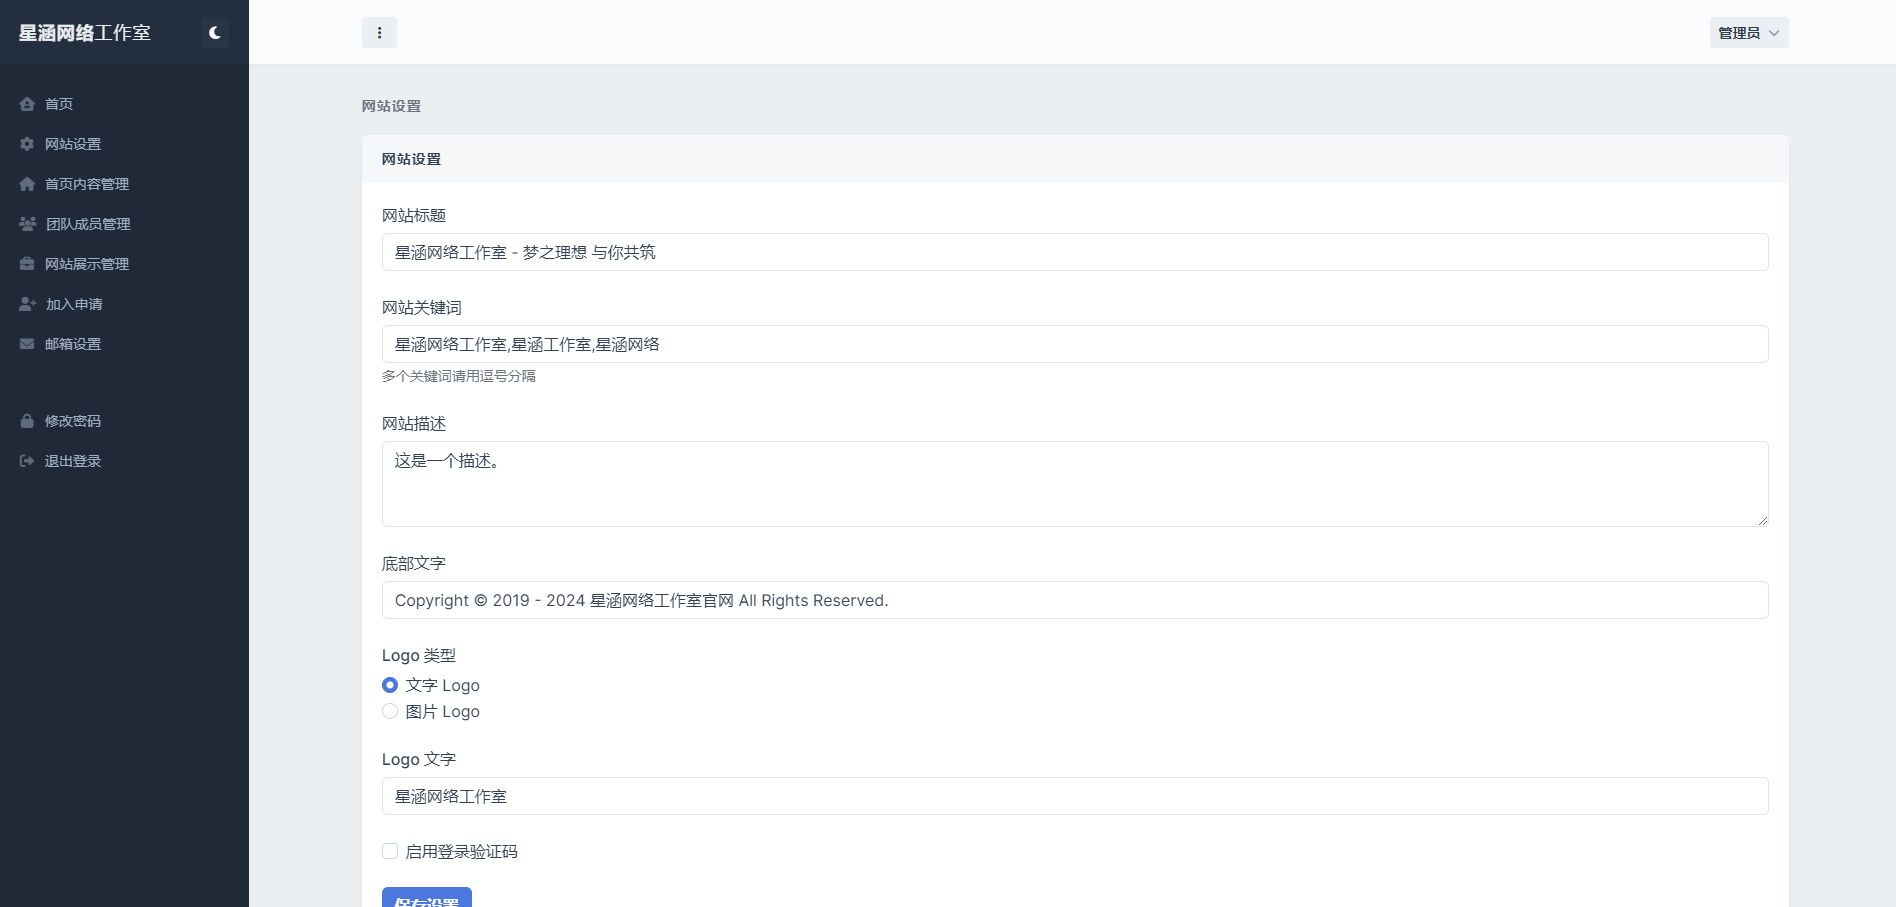
Task: Click the 网站标题 input field
Action: pos(1074,252)
